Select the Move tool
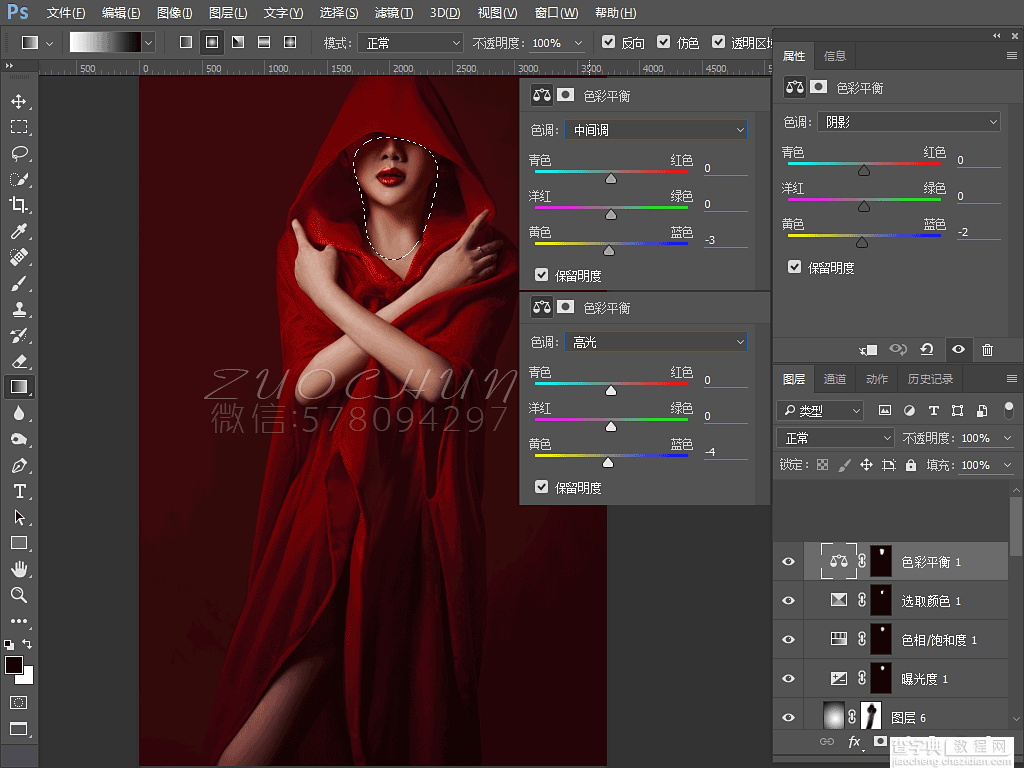1024x768 pixels. click(18, 101)
